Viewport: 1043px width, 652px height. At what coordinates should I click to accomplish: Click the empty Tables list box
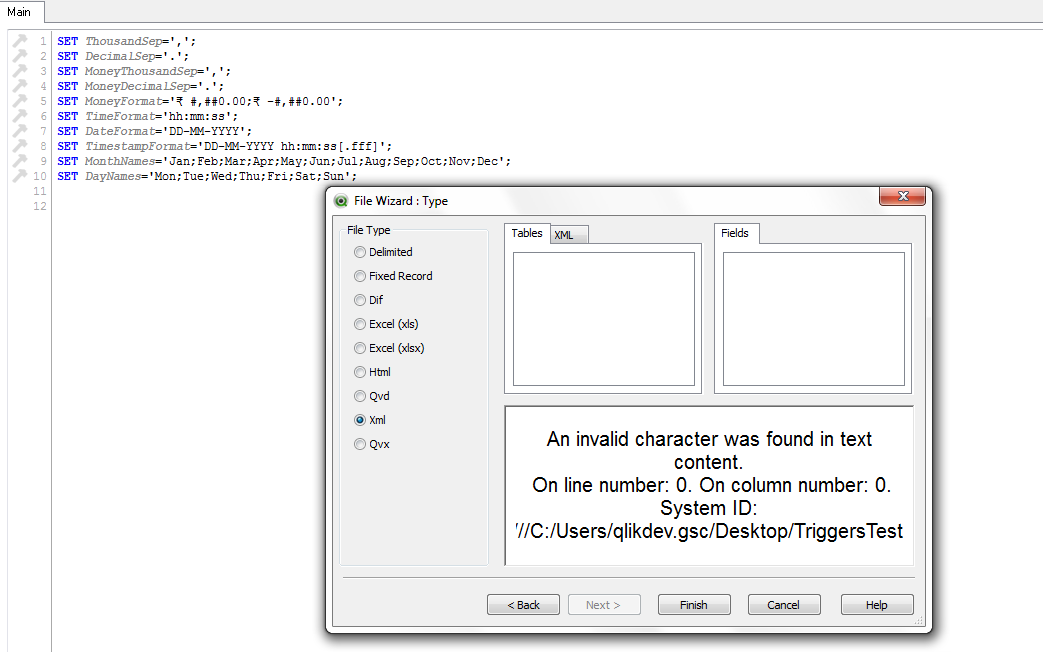point(603,318)
